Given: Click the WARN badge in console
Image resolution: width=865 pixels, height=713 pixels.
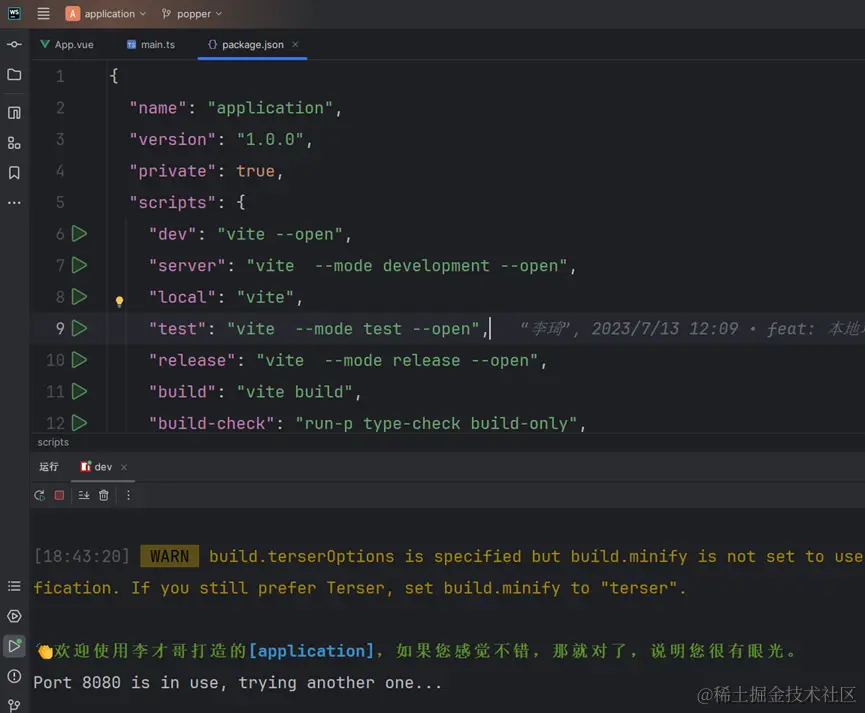Looking at the screenshot, I should (x=169, y=556).
